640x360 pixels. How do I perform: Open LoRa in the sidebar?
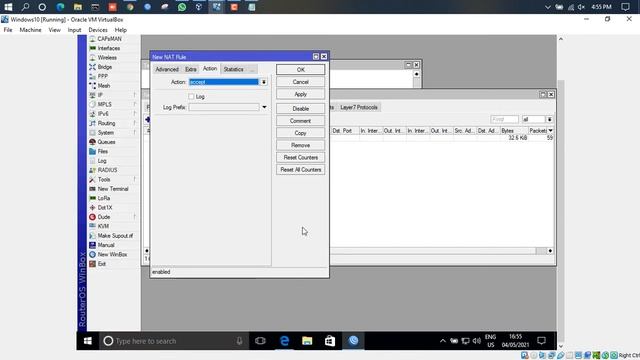click(x=104, y=198)
